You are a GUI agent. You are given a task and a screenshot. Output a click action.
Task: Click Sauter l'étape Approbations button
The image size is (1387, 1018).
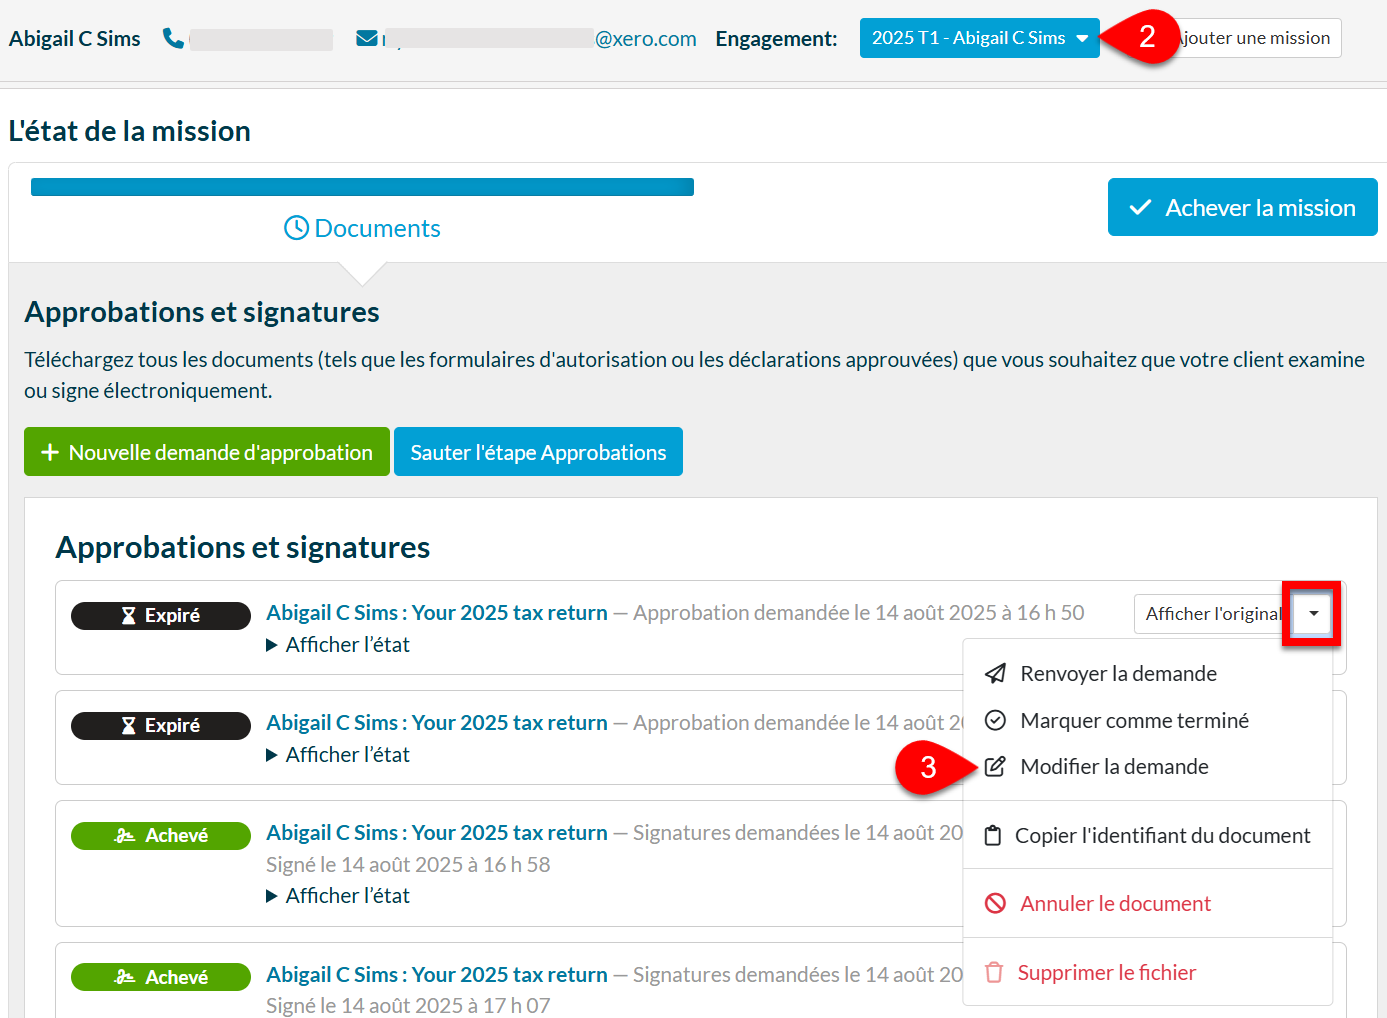pyautogui.click(x=538, y=452)
